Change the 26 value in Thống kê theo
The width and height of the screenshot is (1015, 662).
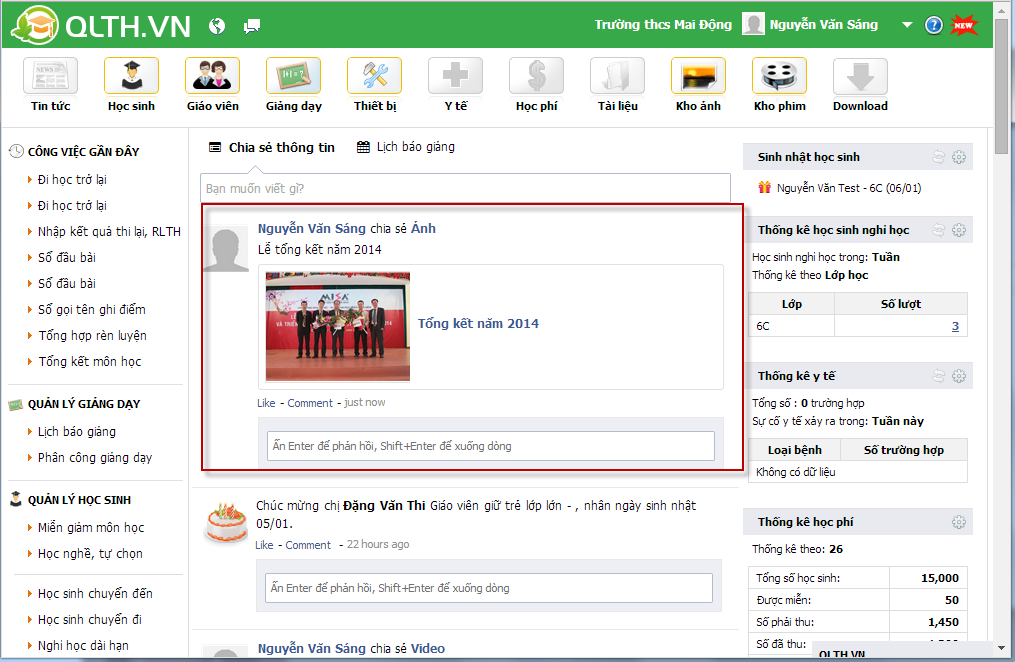836,549
